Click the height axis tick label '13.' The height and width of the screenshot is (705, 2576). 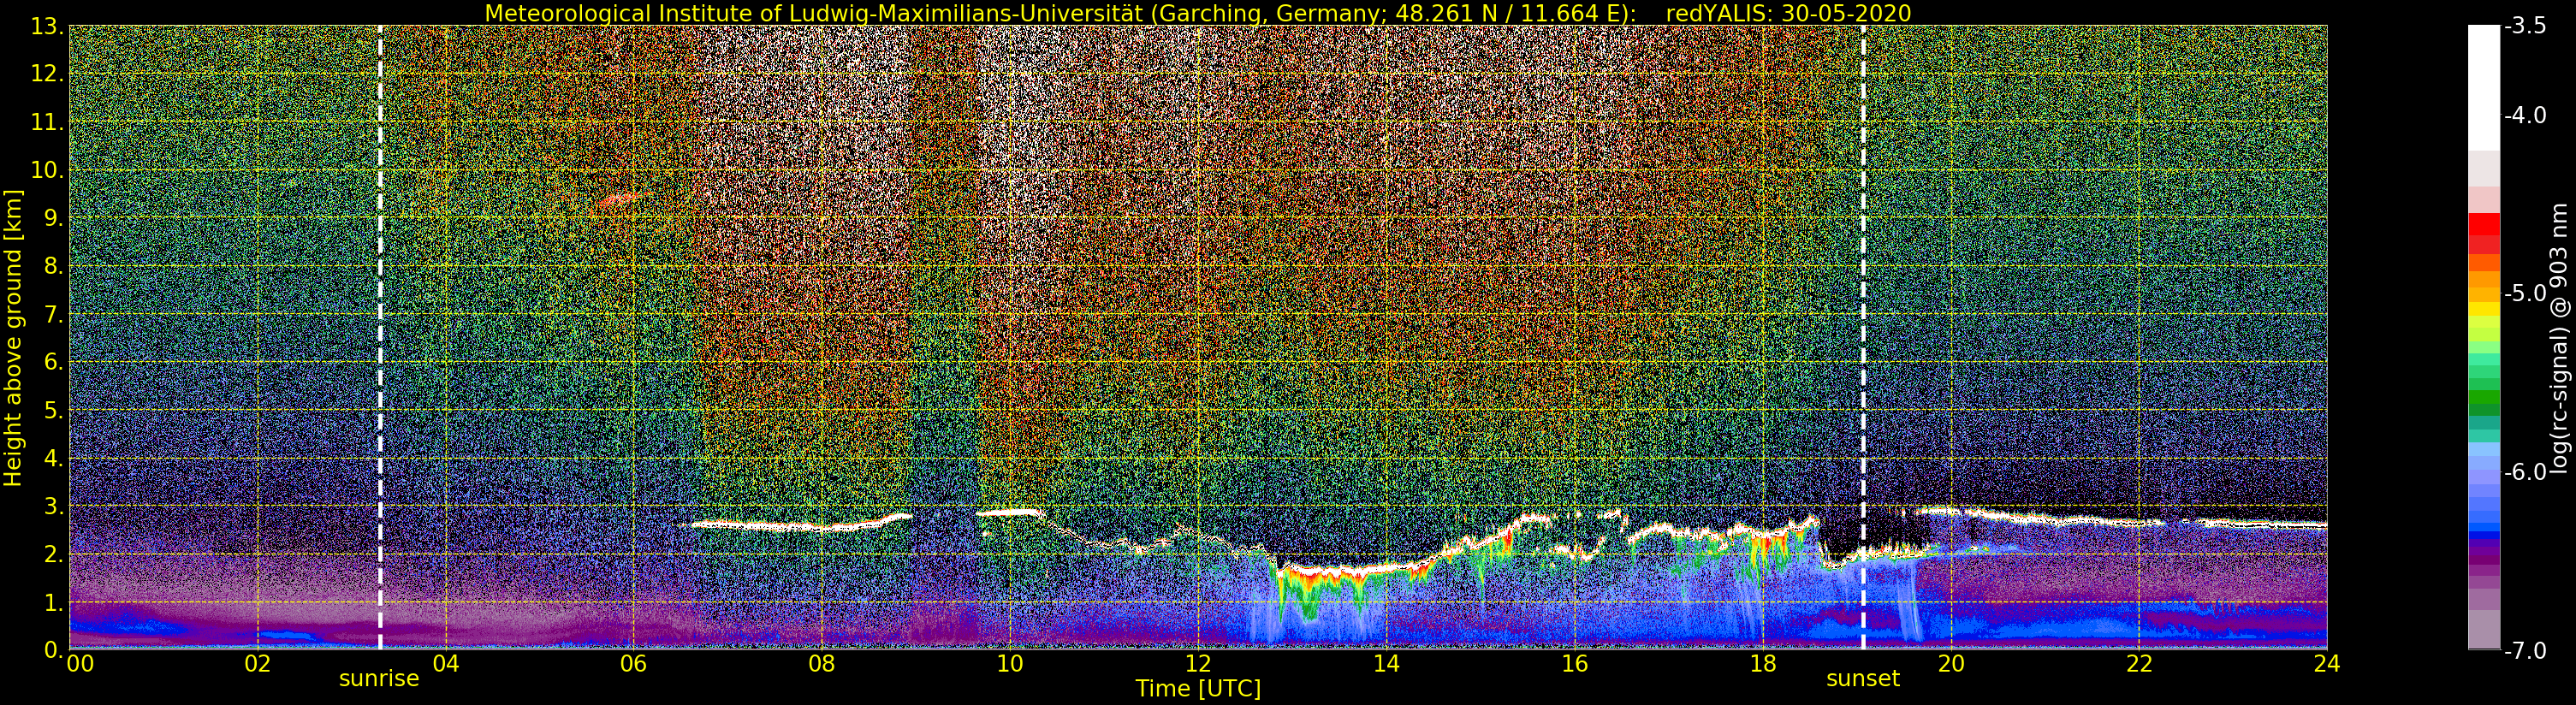point(48,27)
